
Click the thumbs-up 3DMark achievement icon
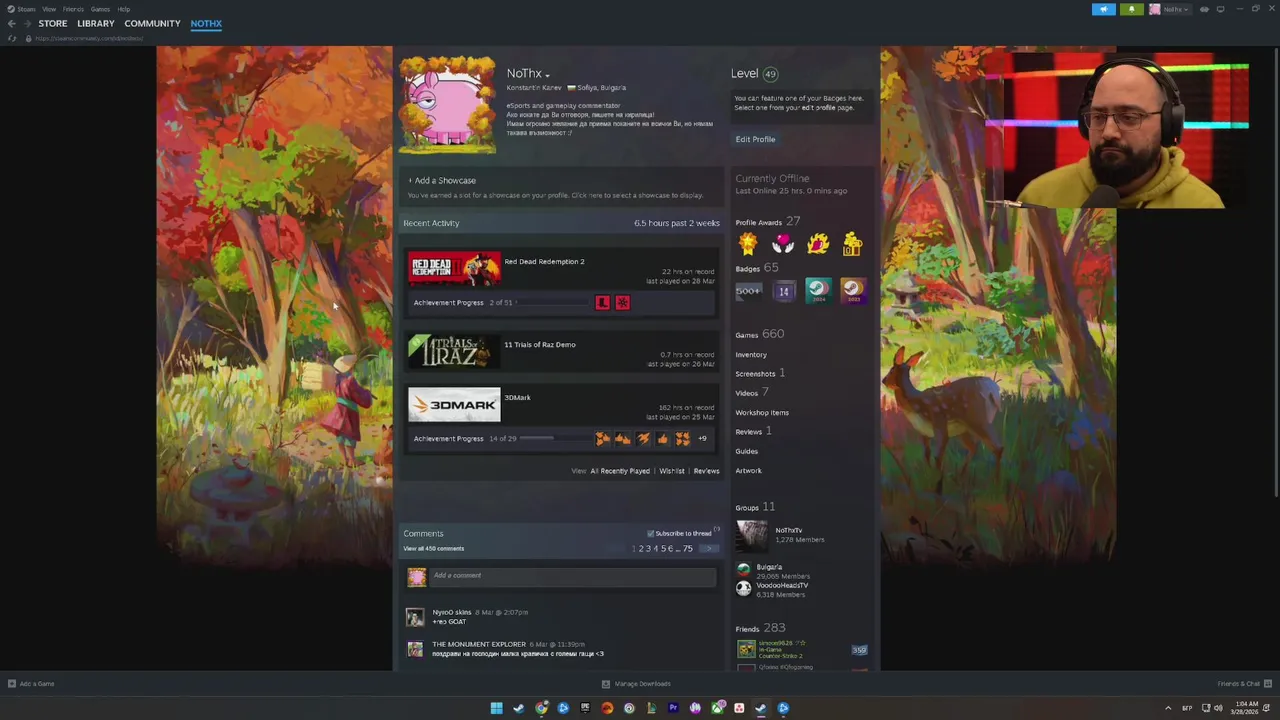[662, 438]
